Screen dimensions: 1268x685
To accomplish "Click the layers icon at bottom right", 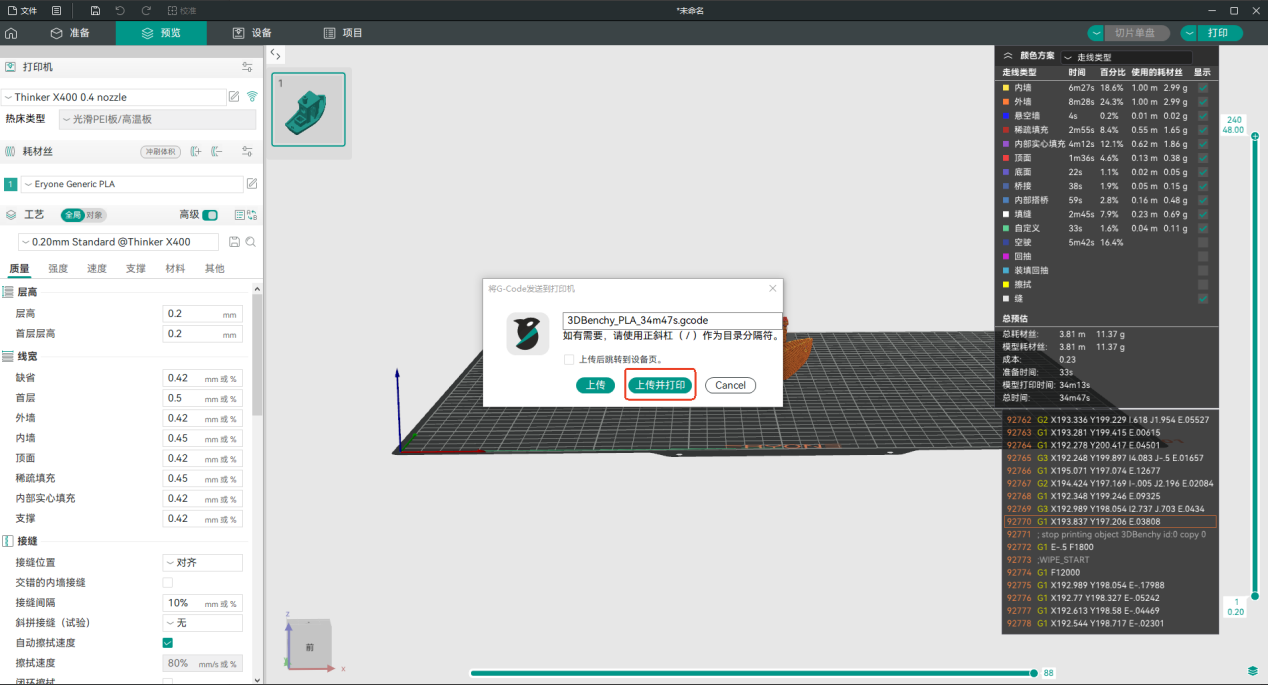I will click(1252, 670).
